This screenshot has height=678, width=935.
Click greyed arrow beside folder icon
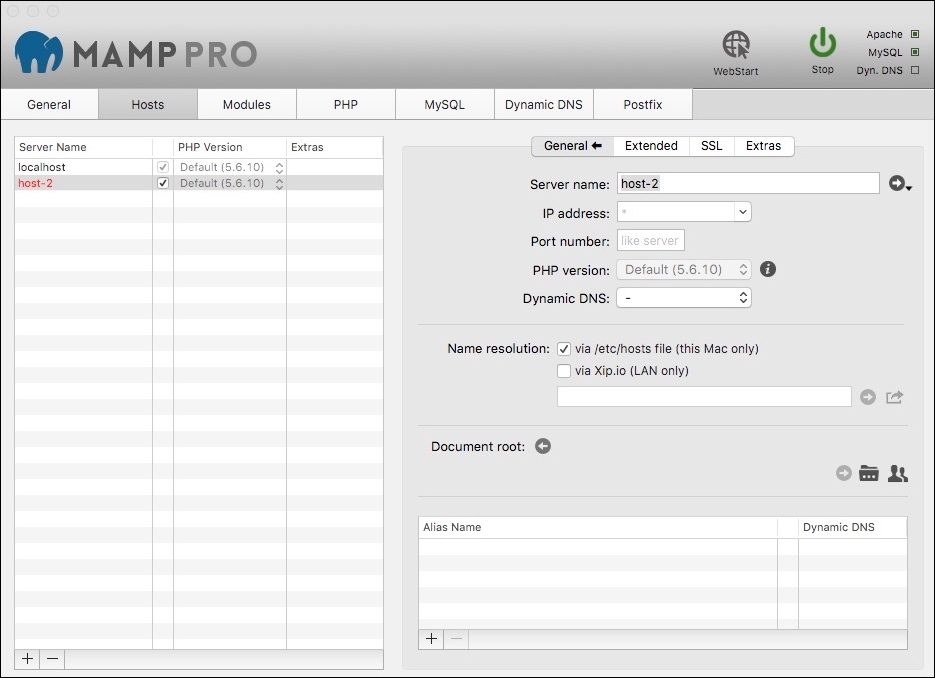pyautogui.click(x=844, y=473)
